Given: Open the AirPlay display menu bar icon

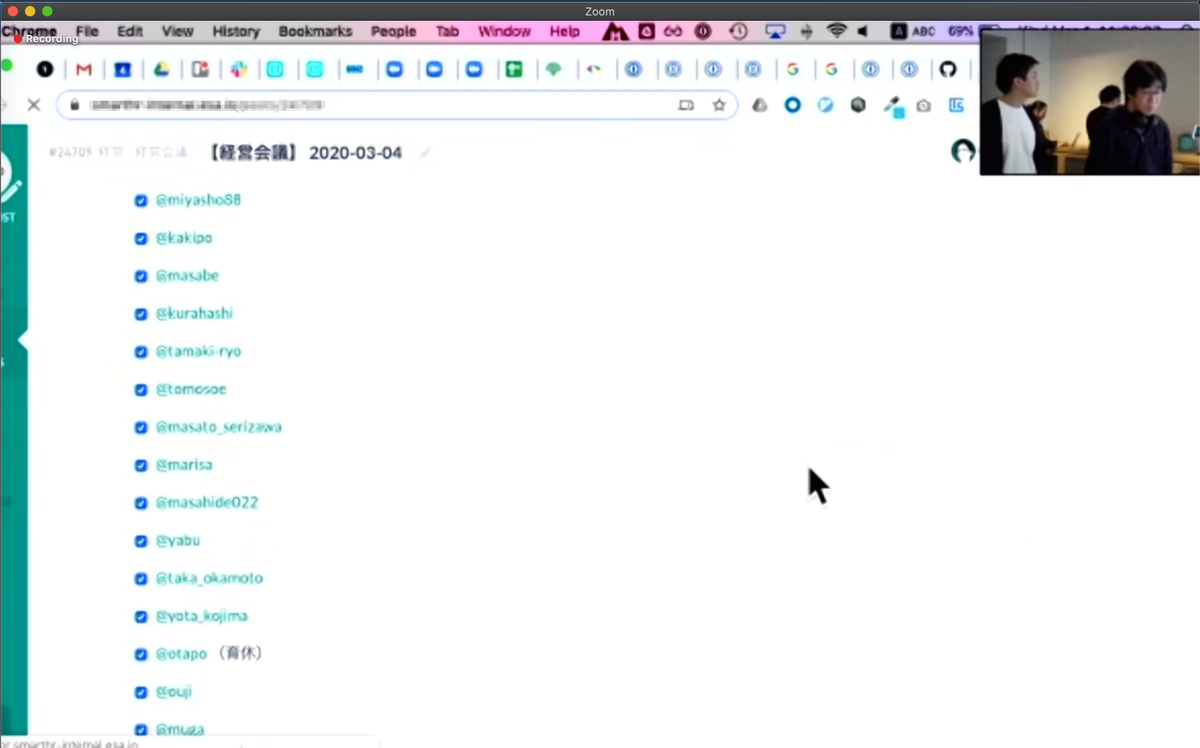Looking at the screenshot, I should pos(775,32).
